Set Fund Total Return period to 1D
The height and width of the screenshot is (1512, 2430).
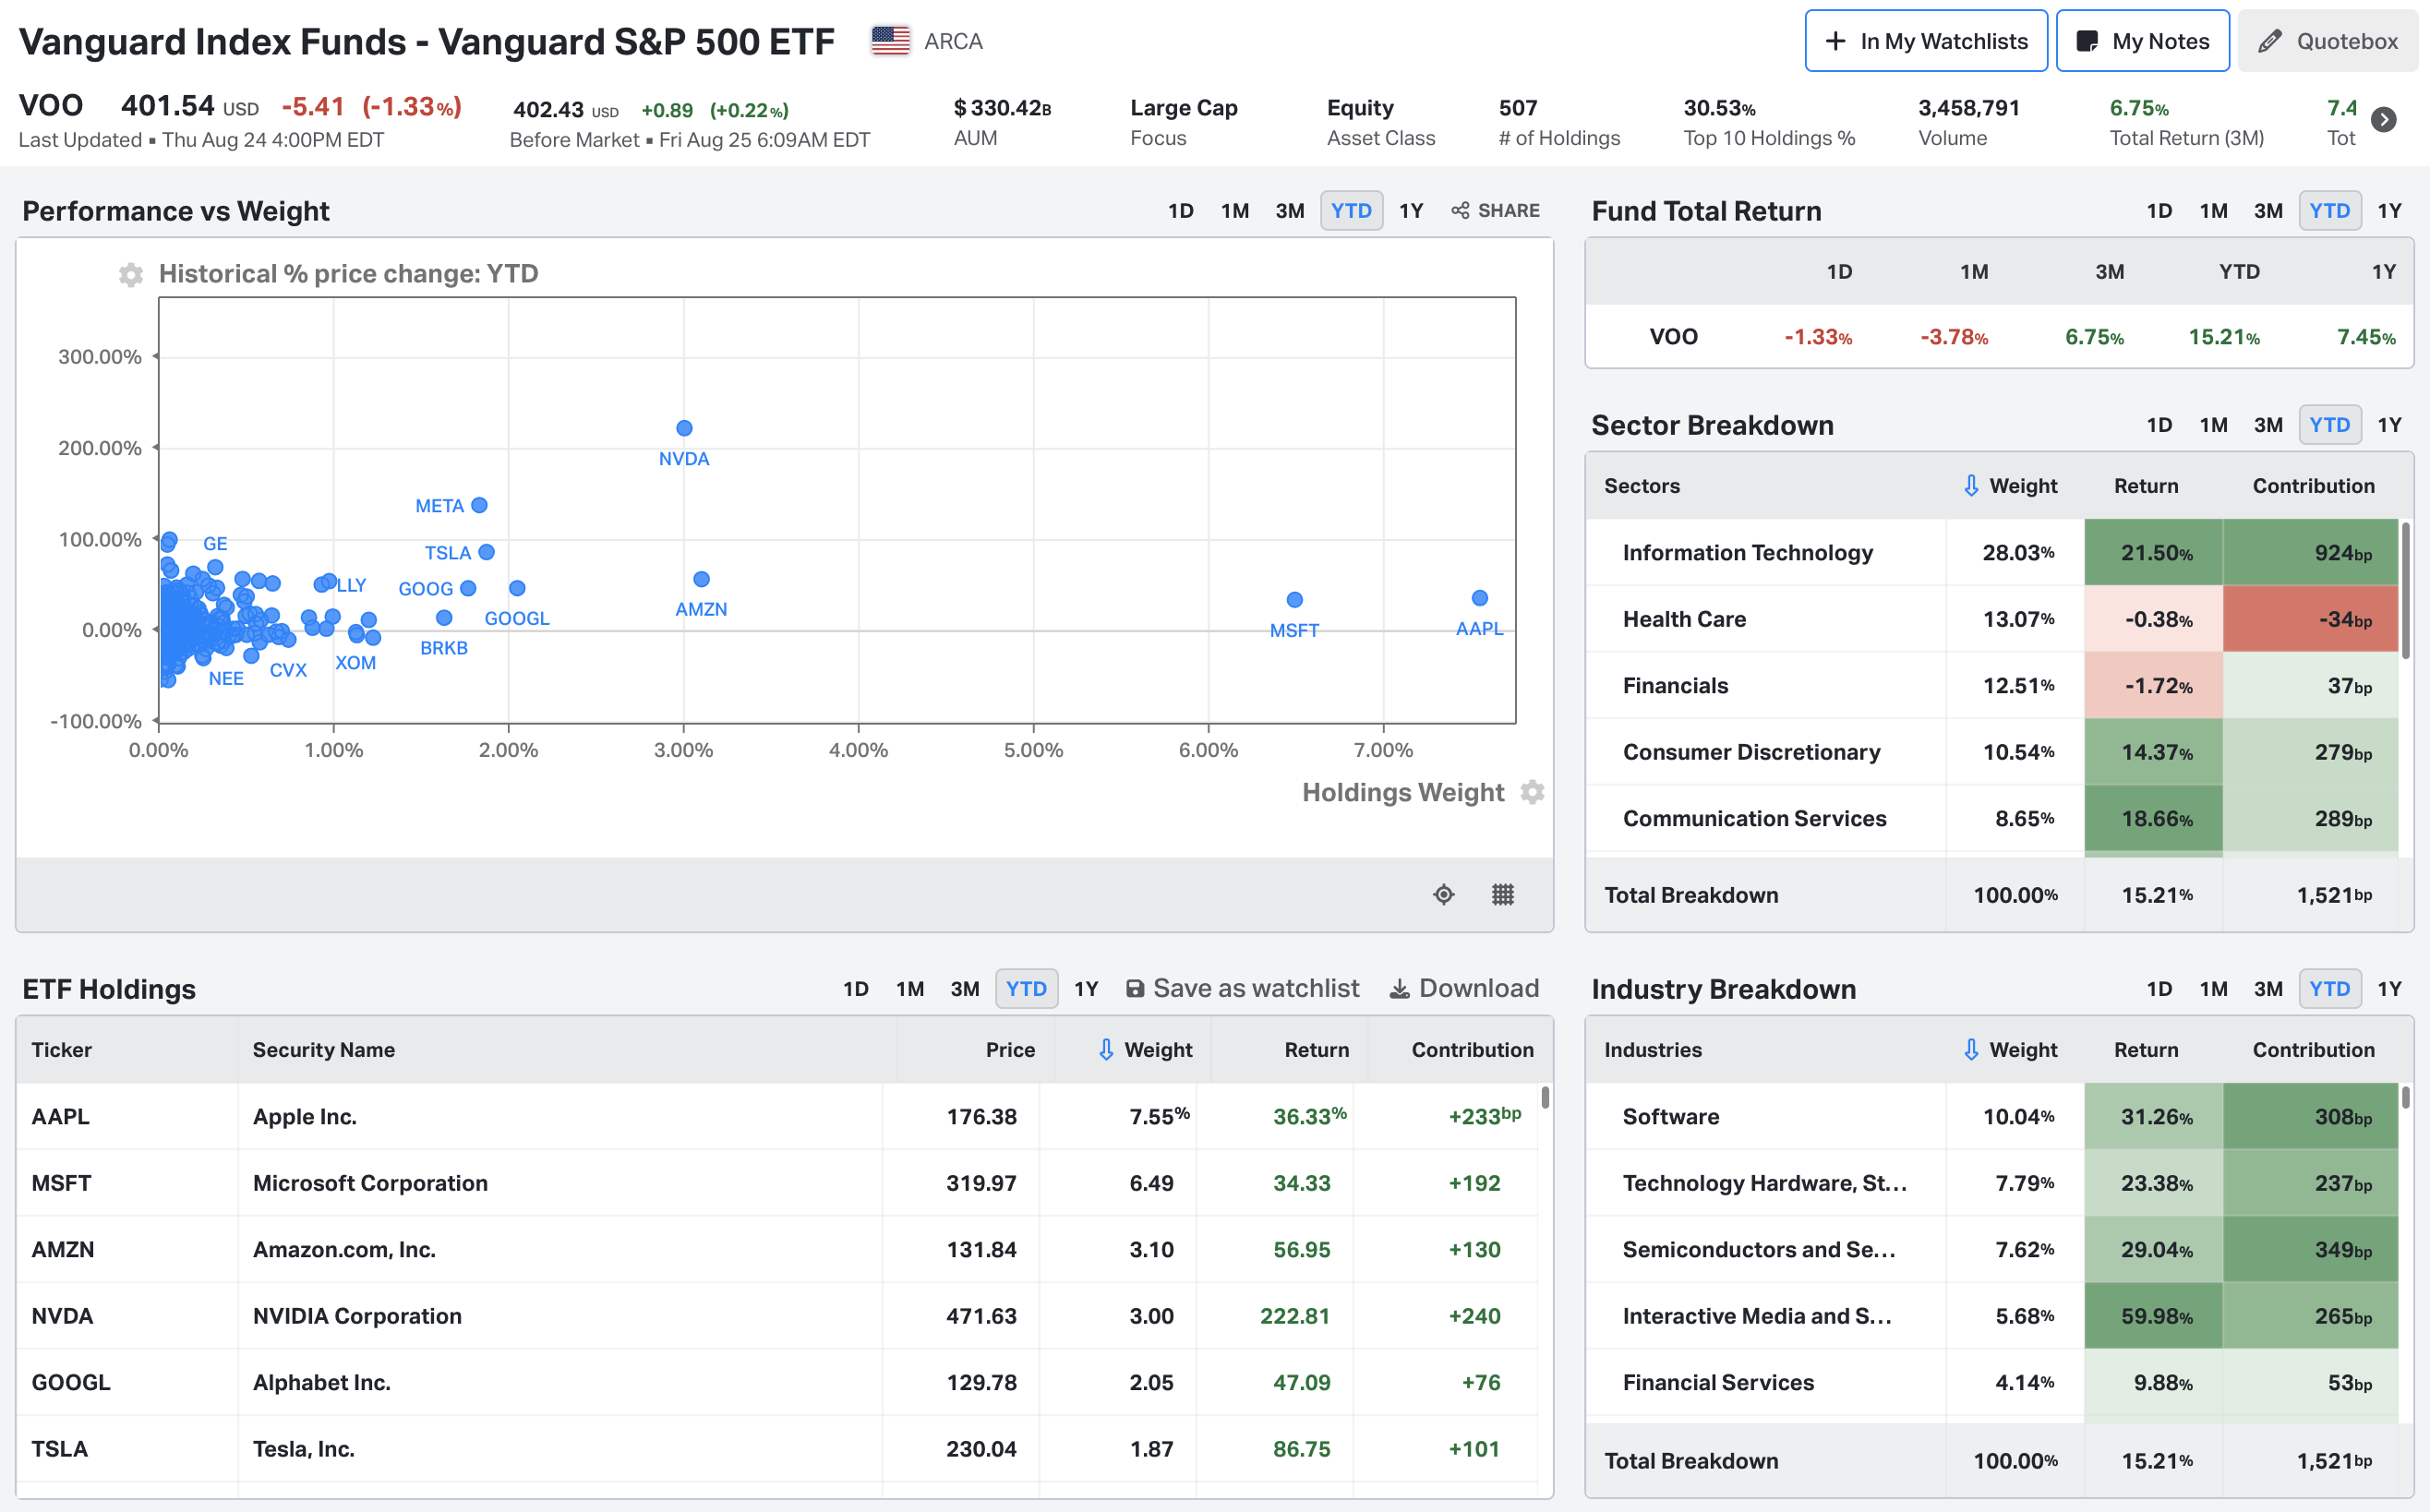pyautogui.click(x=2159, y=211)
